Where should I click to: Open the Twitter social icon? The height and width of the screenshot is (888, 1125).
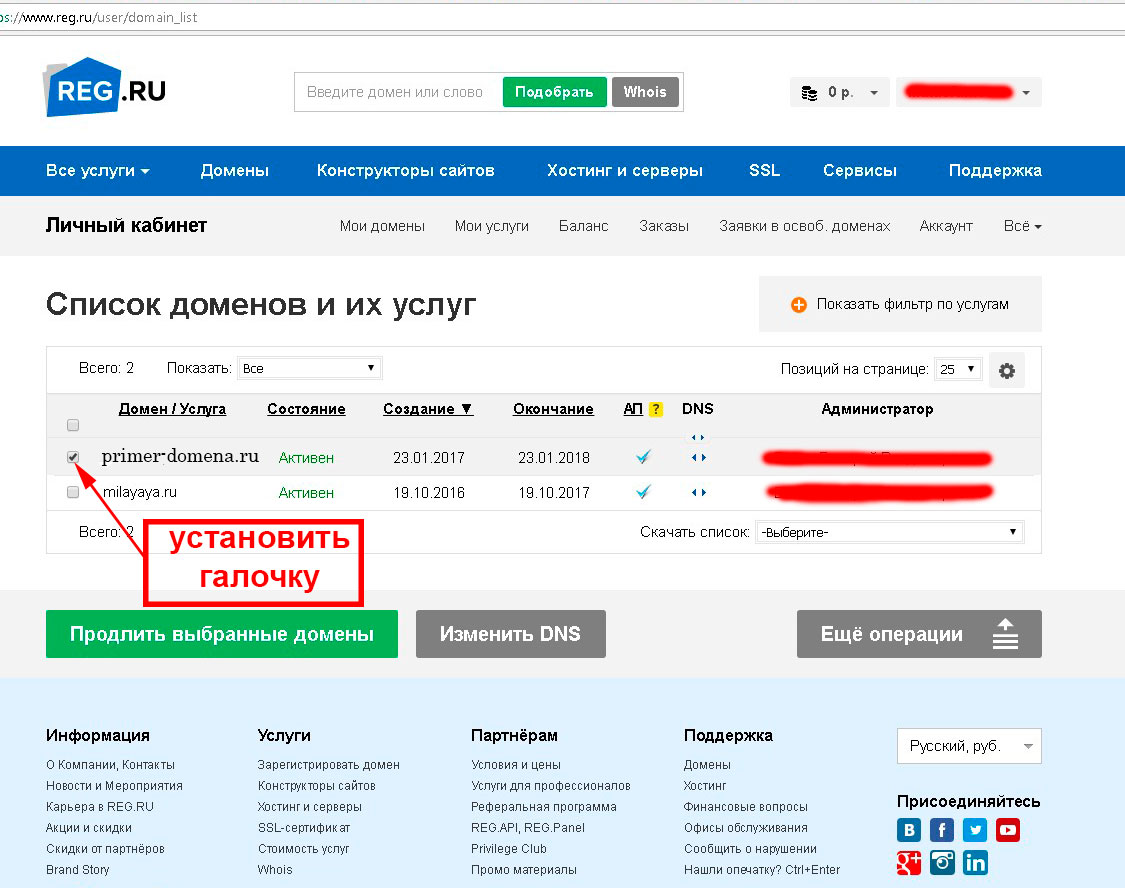pyautogui.click(x=974, y=830)
